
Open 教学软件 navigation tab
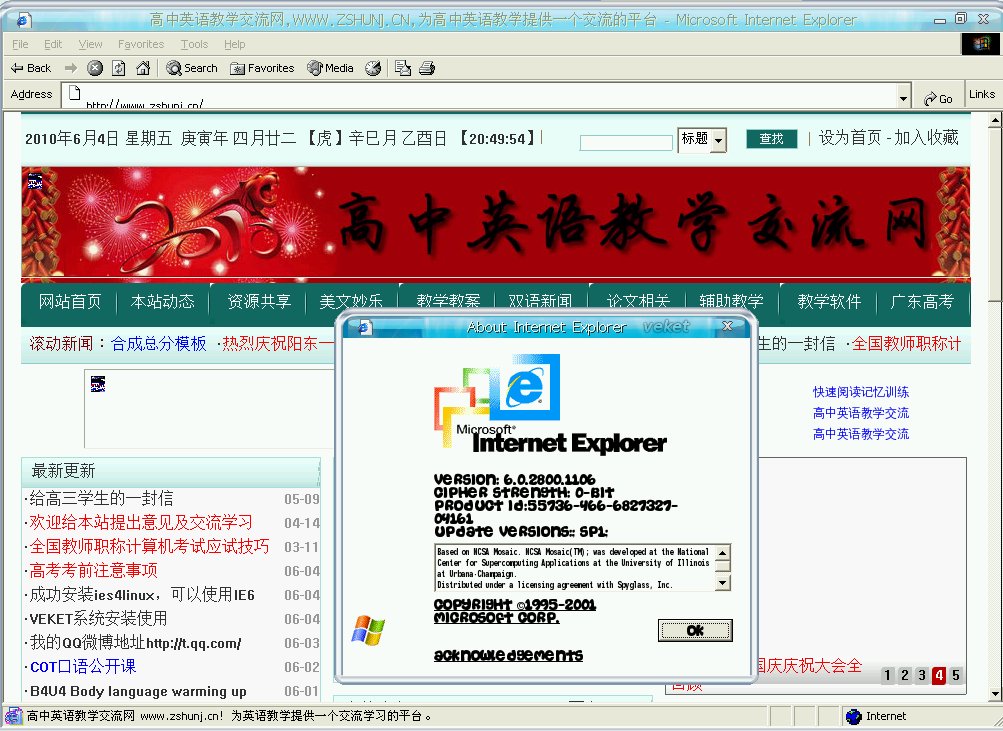coord(829,301)
